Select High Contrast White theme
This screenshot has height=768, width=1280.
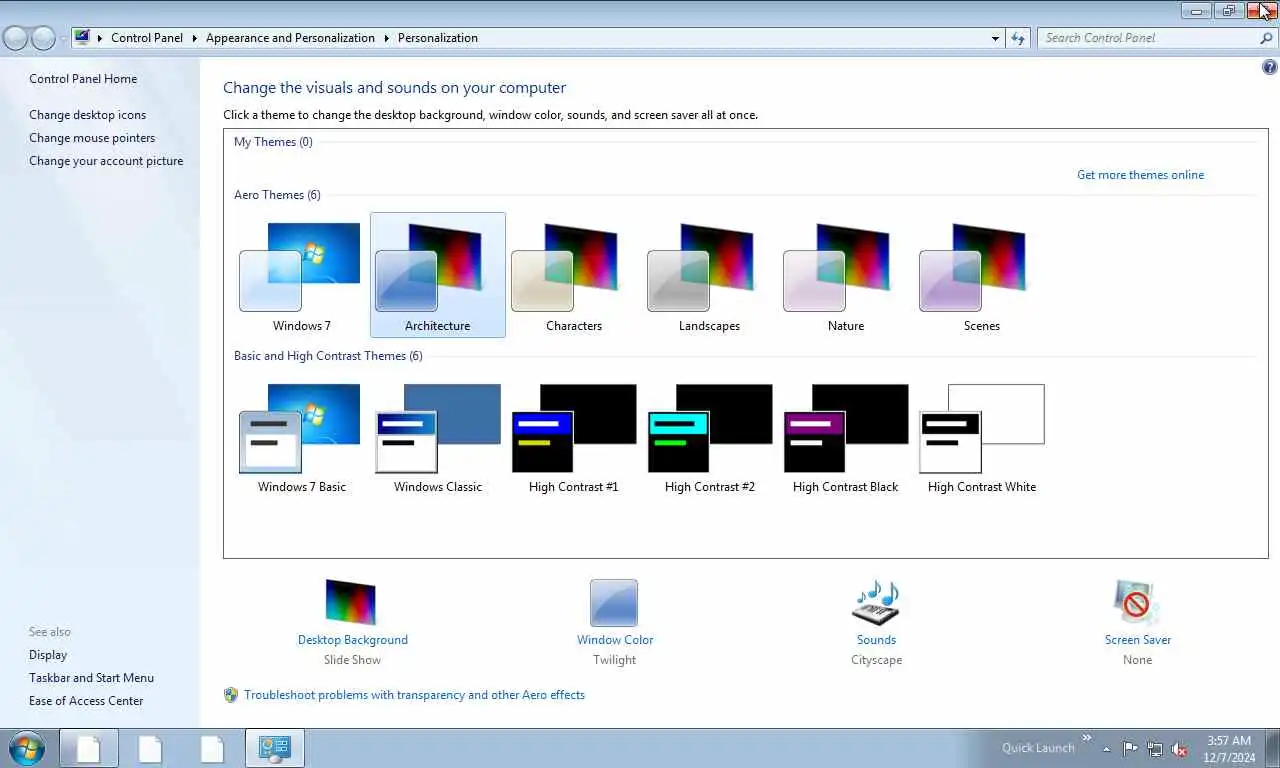coord(981,438)
